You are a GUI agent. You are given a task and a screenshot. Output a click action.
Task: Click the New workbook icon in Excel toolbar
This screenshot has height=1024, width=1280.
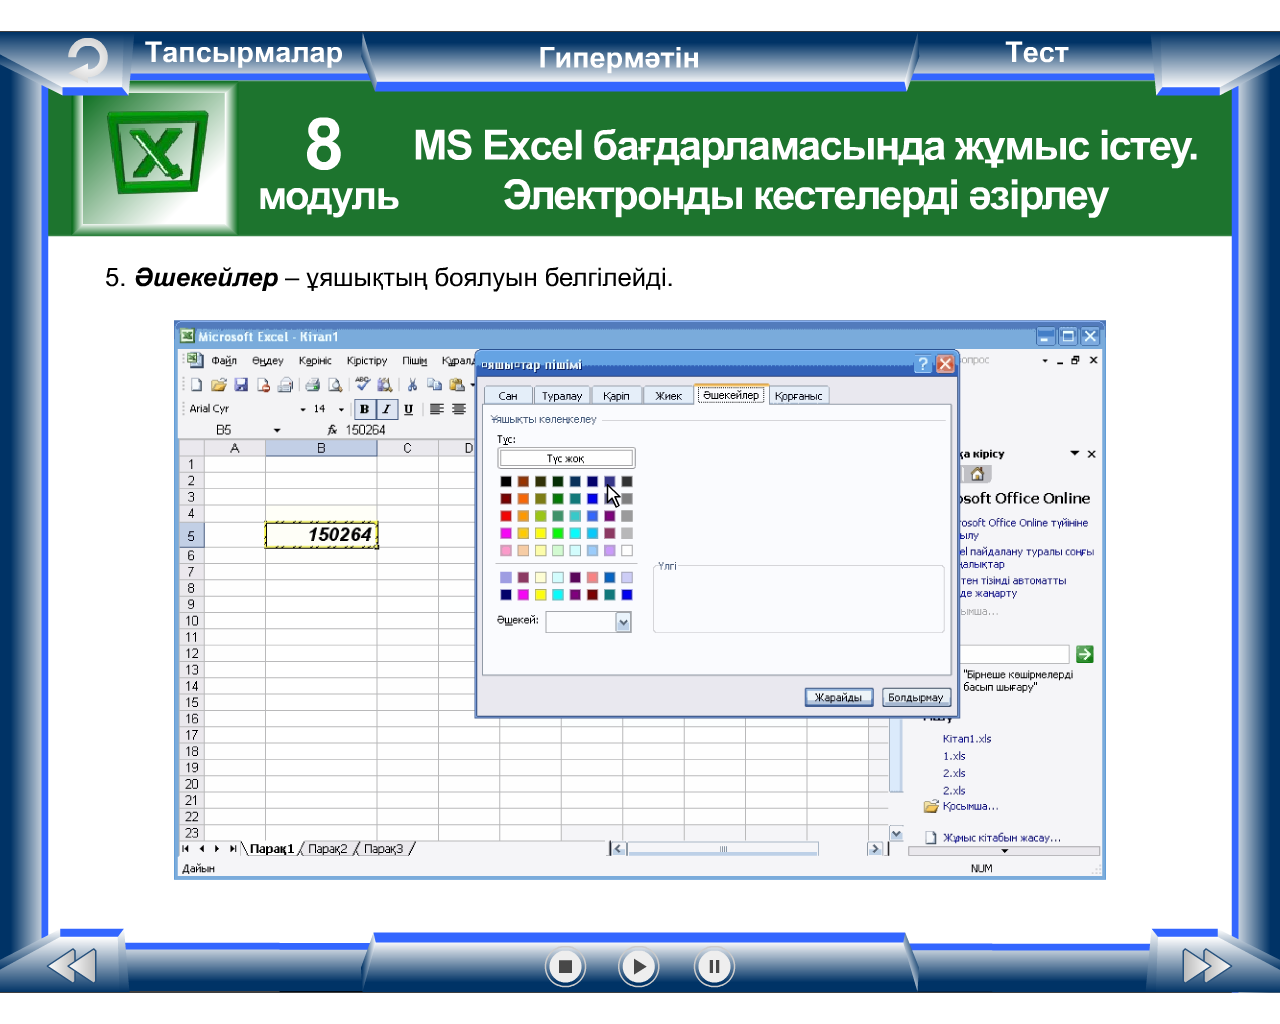pyautogui.click(x=197, y=384)
